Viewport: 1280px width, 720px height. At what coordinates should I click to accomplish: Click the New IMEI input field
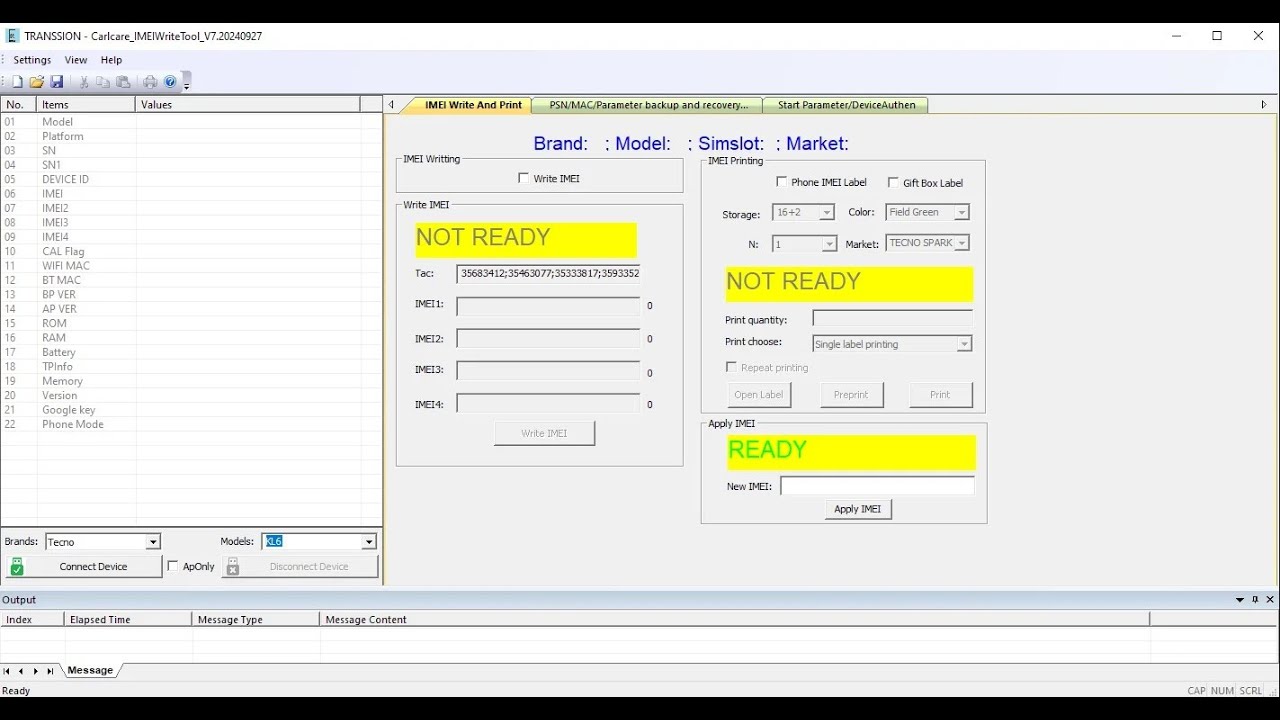pyautogui.click(x=877, y=486)
